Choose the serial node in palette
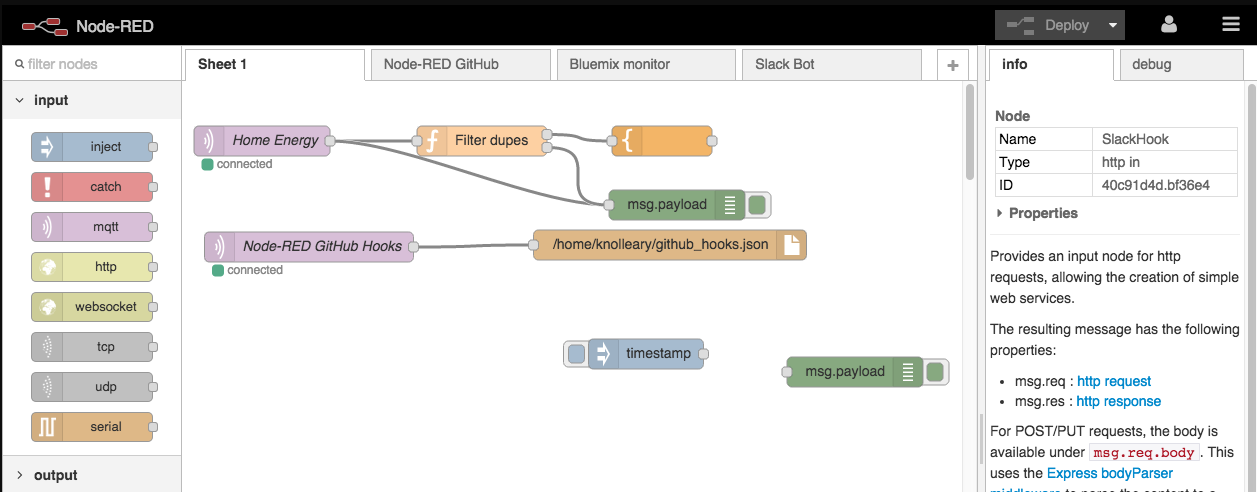Viewport: 1257px width, 492px height. pyautogui.click(x=92, y=427)
